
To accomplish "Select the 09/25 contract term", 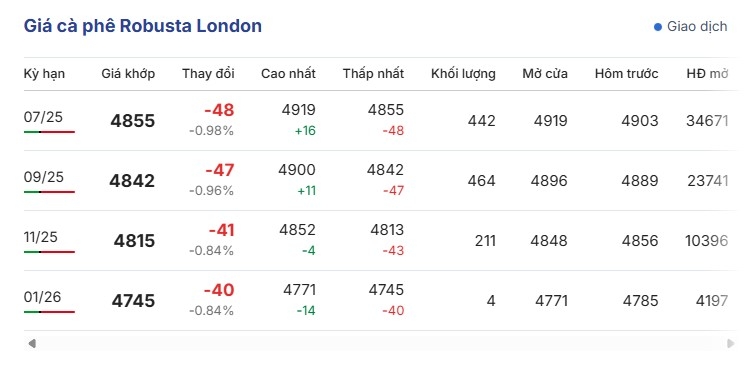I will 43,177.
